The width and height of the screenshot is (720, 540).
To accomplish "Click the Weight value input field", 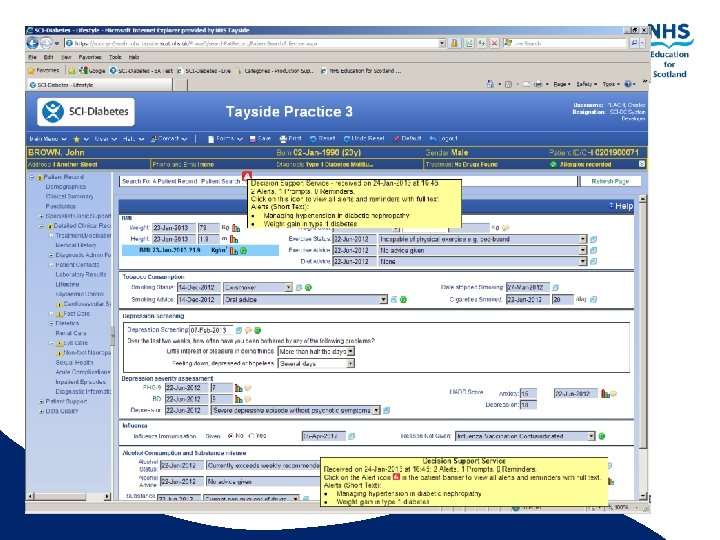I will point(208,228).
